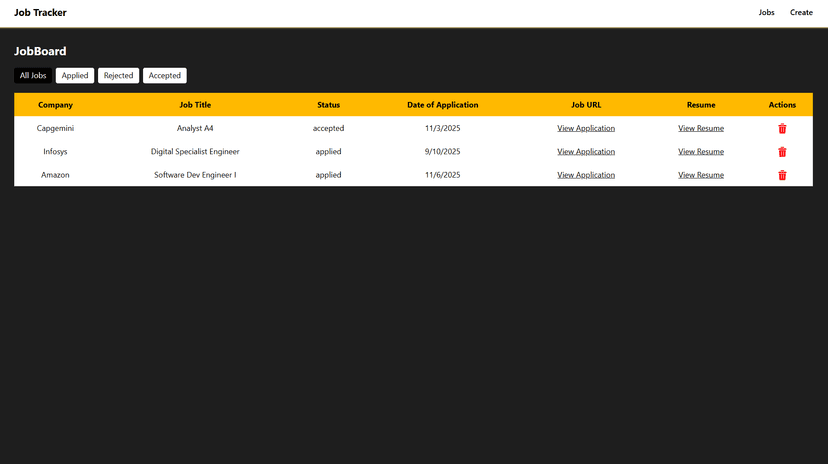Viewport: 828px width, 464px height.
Task: Select the Capgemini company cell
Action: (55, 128)
